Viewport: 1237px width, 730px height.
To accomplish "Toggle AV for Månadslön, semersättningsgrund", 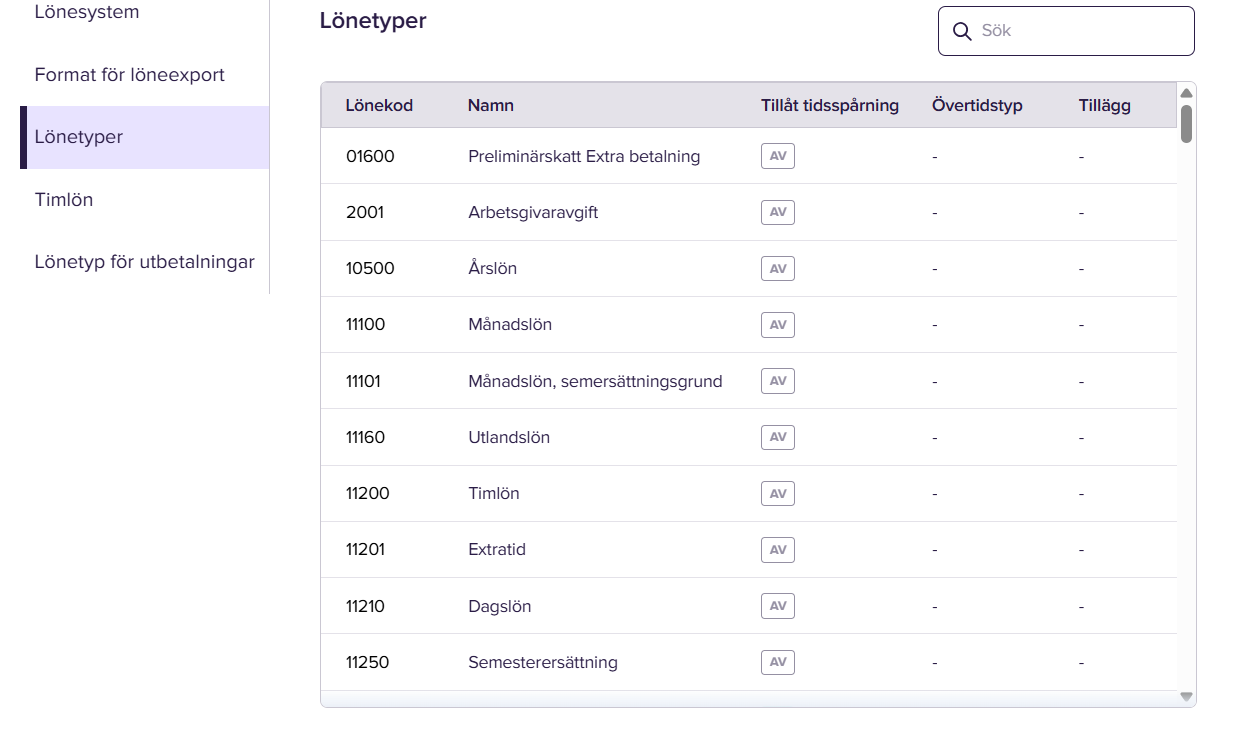I will pyautogui.click(x=778, y=381).
